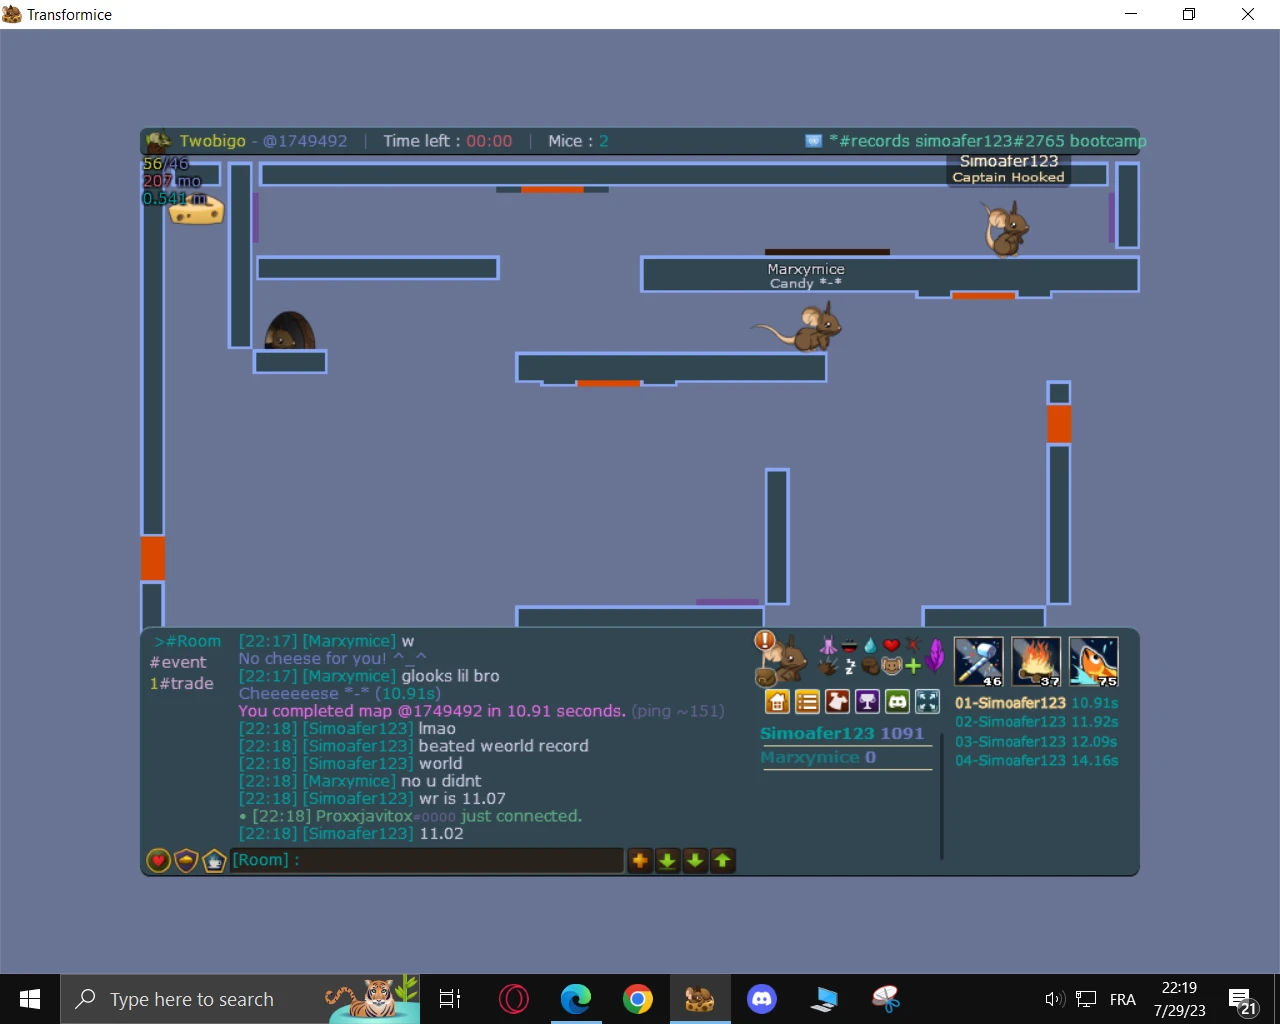1280x1024 pixels.
Task: Click the purple crystal emote icon
Action: pos(935,656)
